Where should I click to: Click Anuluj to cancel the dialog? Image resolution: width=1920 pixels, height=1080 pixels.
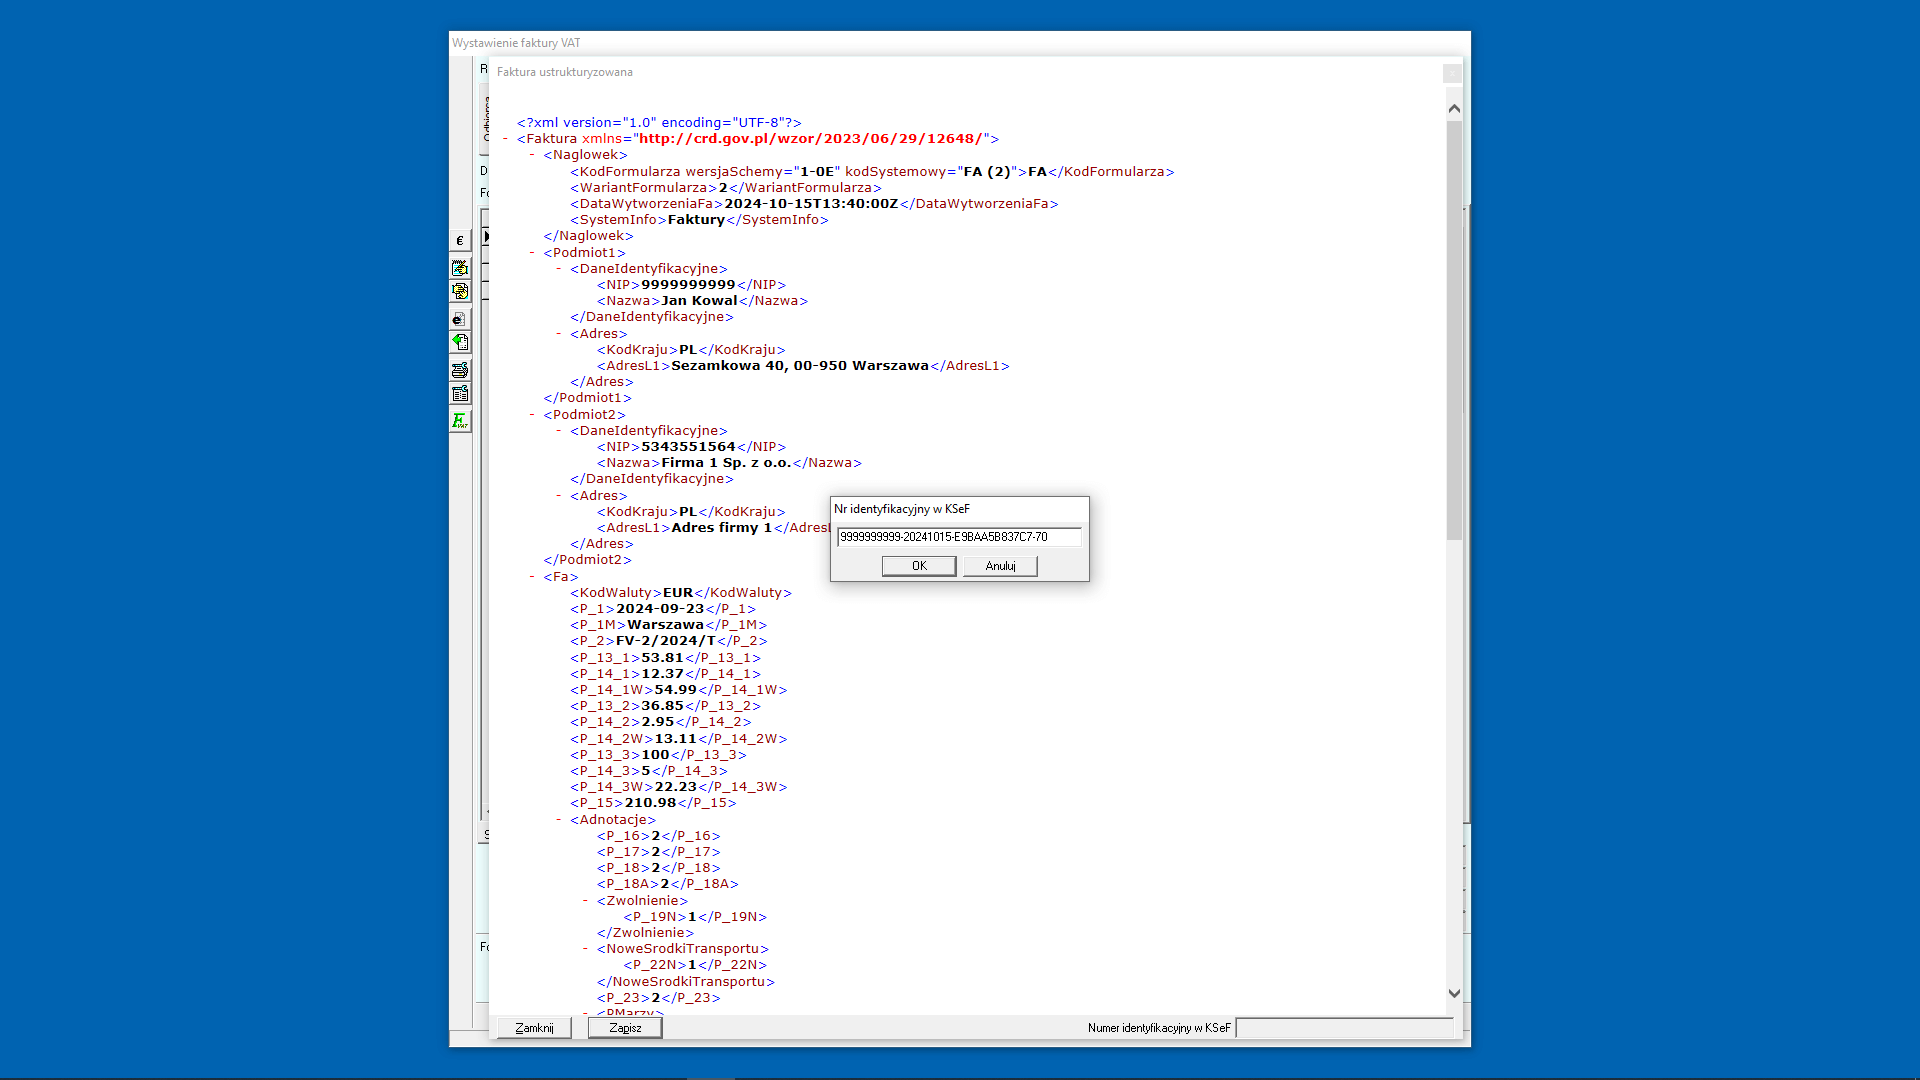click(999, 565)
